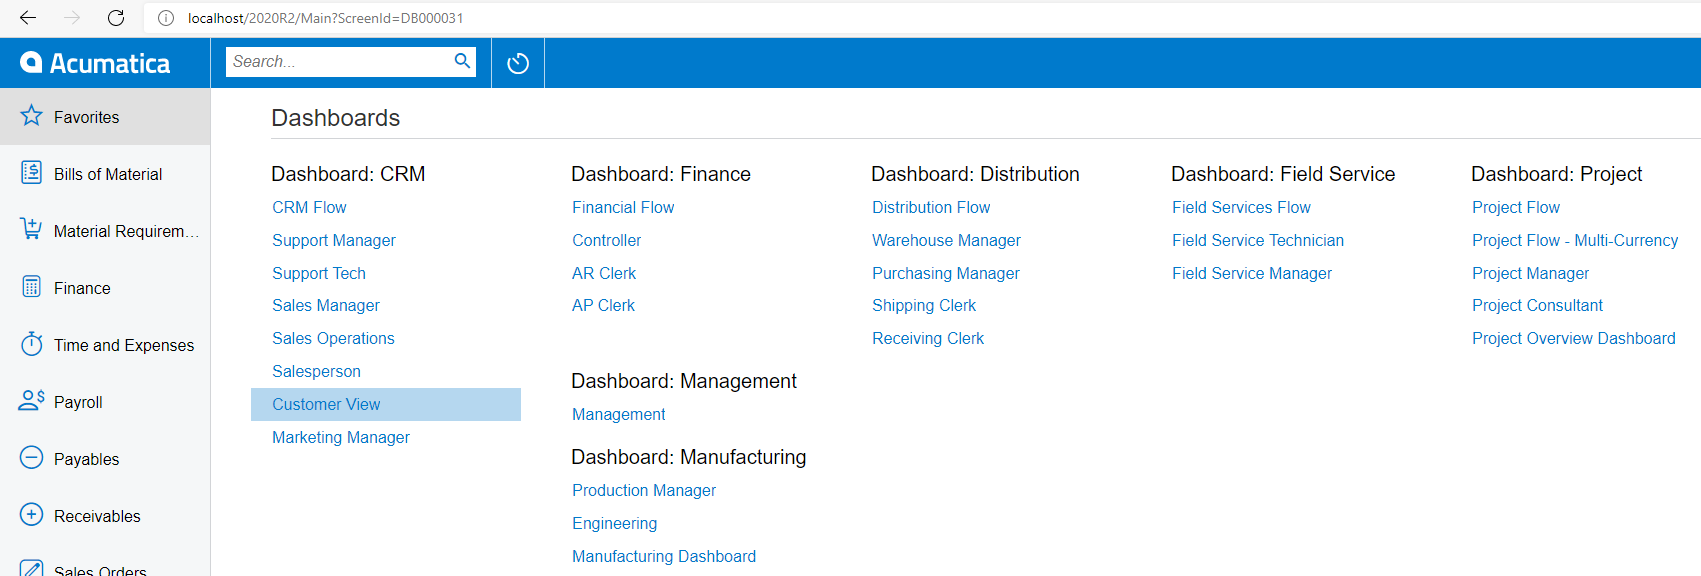Click the Payroll person icon
The width and height of the screenshot is (1701, 576).
click(x=31, y=401)
